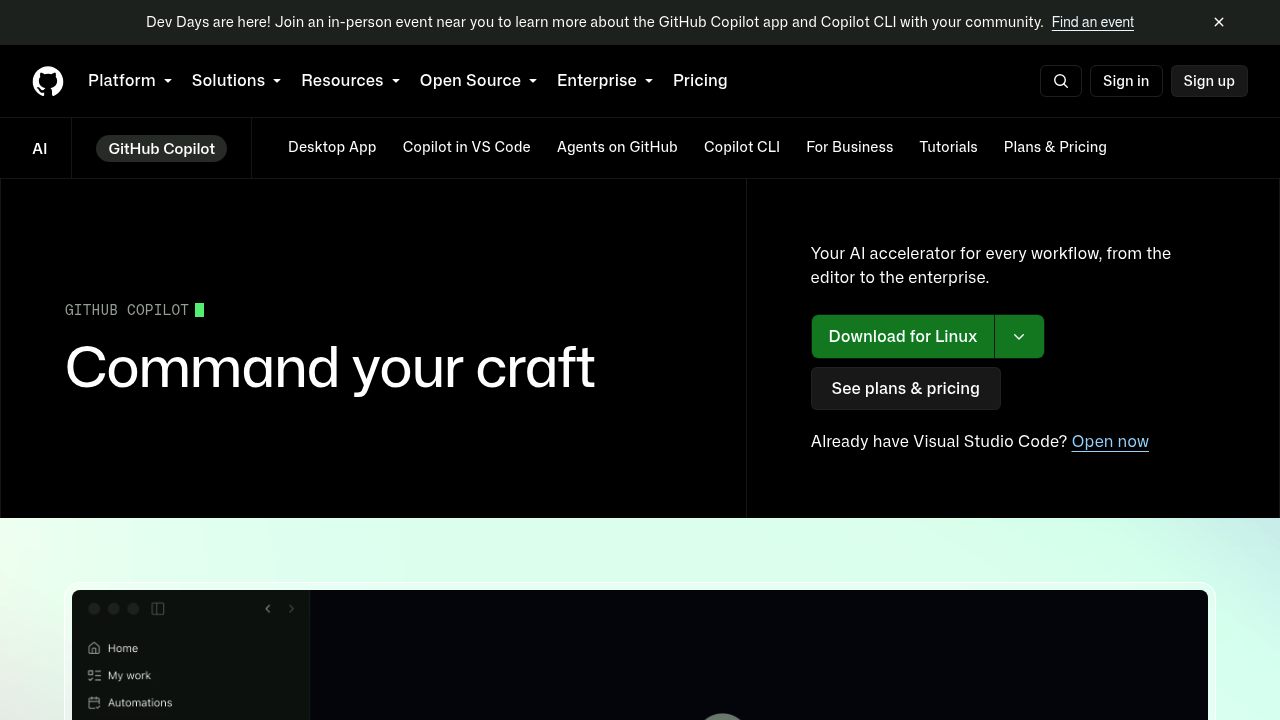Open the Tutorials subnav item
The image size is (1280, 720).
(948, 147)
